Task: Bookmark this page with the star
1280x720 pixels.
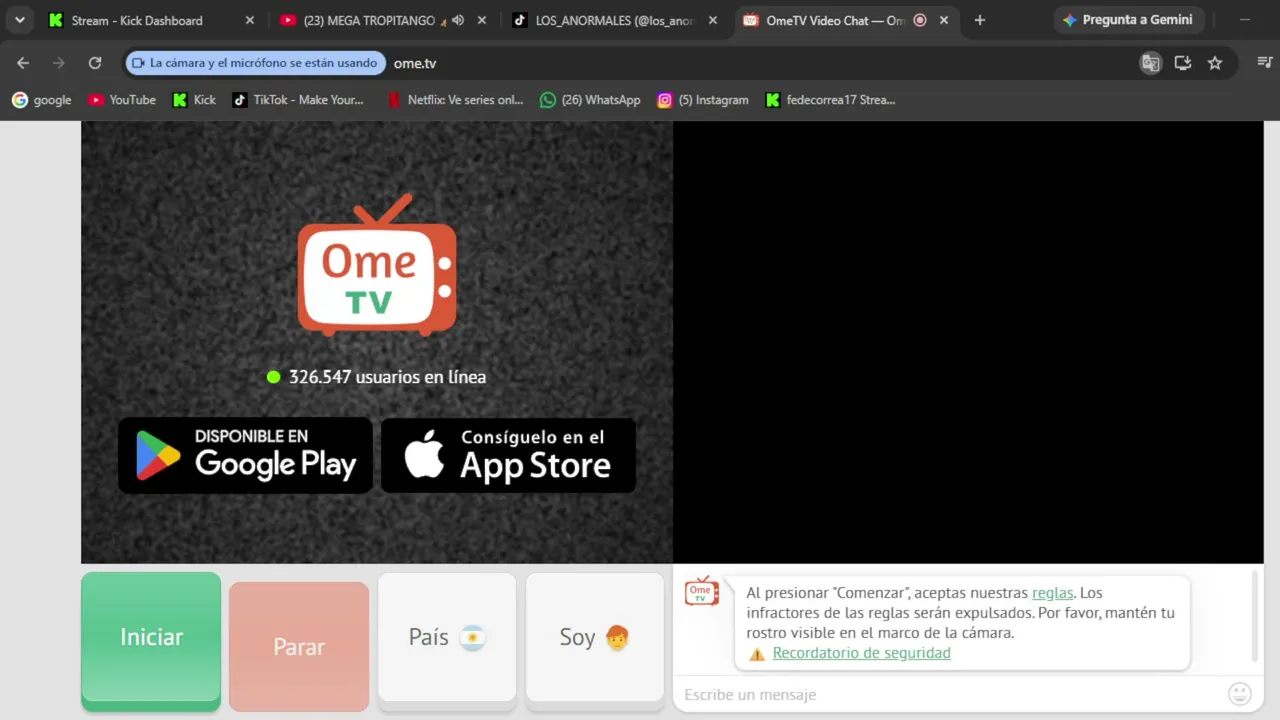Action: [1215, 63]
